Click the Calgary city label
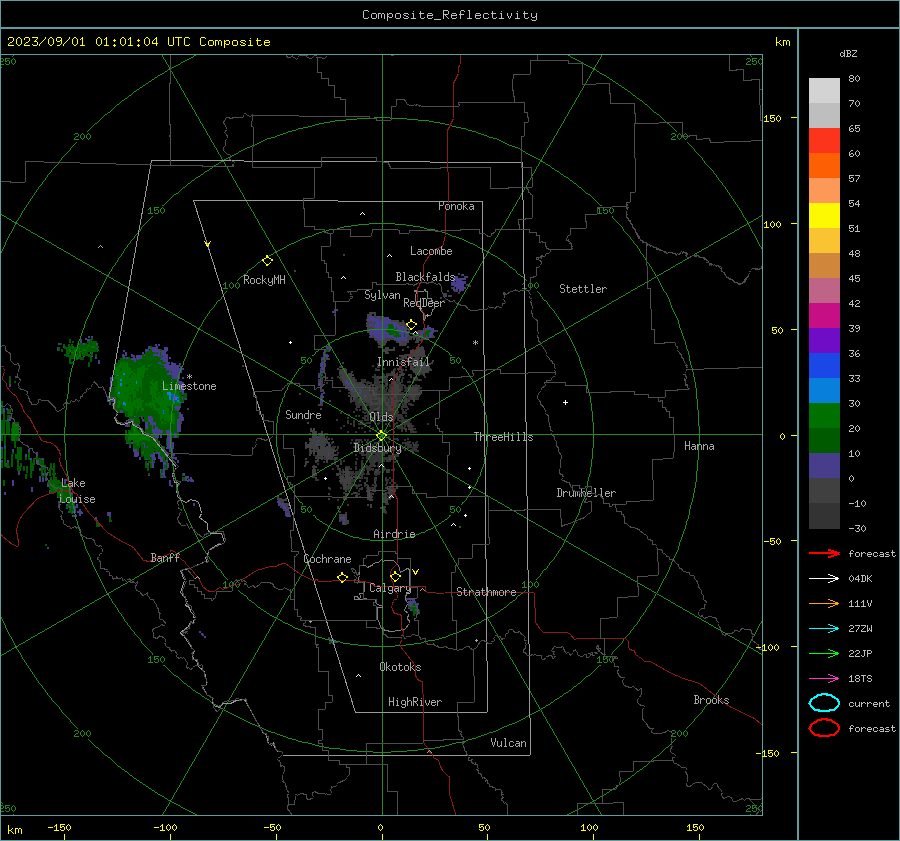The width and height of the screenshot is (900, 841). pos(390,588)
